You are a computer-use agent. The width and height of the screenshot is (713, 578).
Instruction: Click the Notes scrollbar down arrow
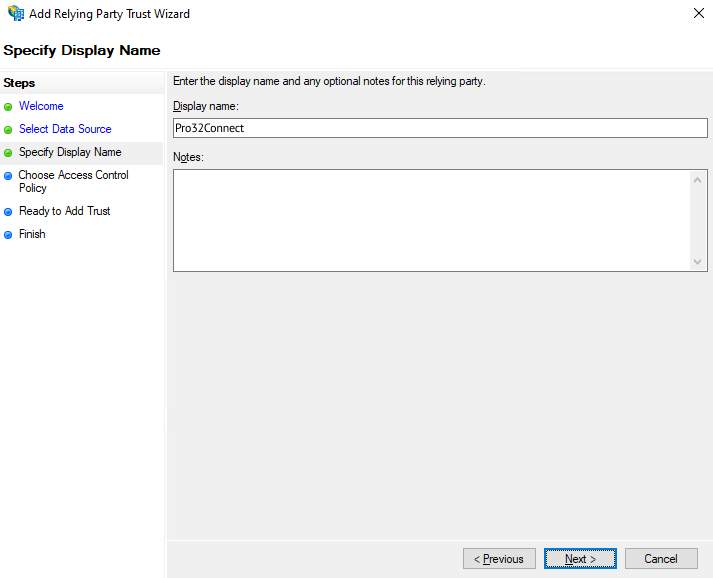click(698, 261)
